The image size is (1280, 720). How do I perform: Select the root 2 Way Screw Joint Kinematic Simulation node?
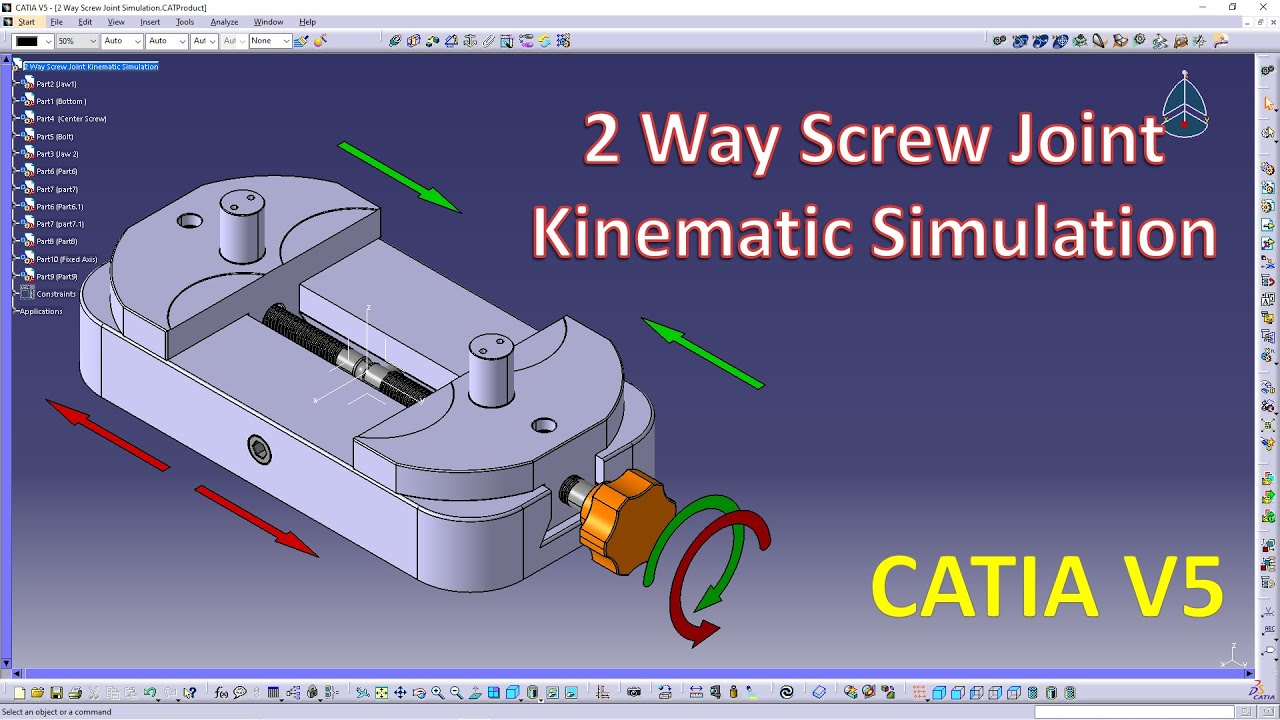coord(92,67)
